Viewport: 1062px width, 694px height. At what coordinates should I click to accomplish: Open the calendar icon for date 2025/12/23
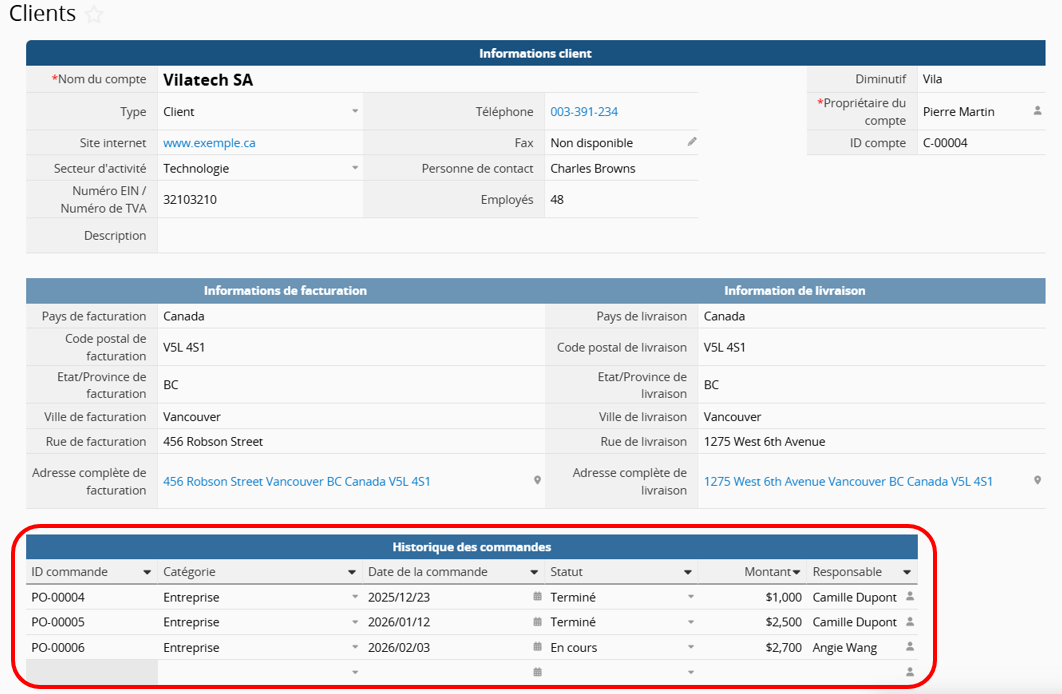click(537, 597)
